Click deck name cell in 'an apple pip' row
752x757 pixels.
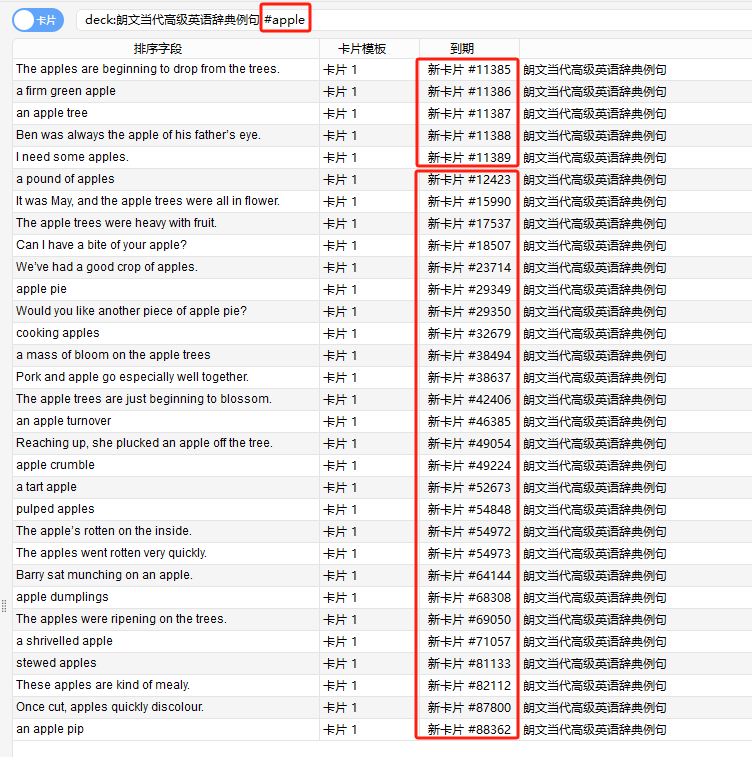tap(636, 729)
